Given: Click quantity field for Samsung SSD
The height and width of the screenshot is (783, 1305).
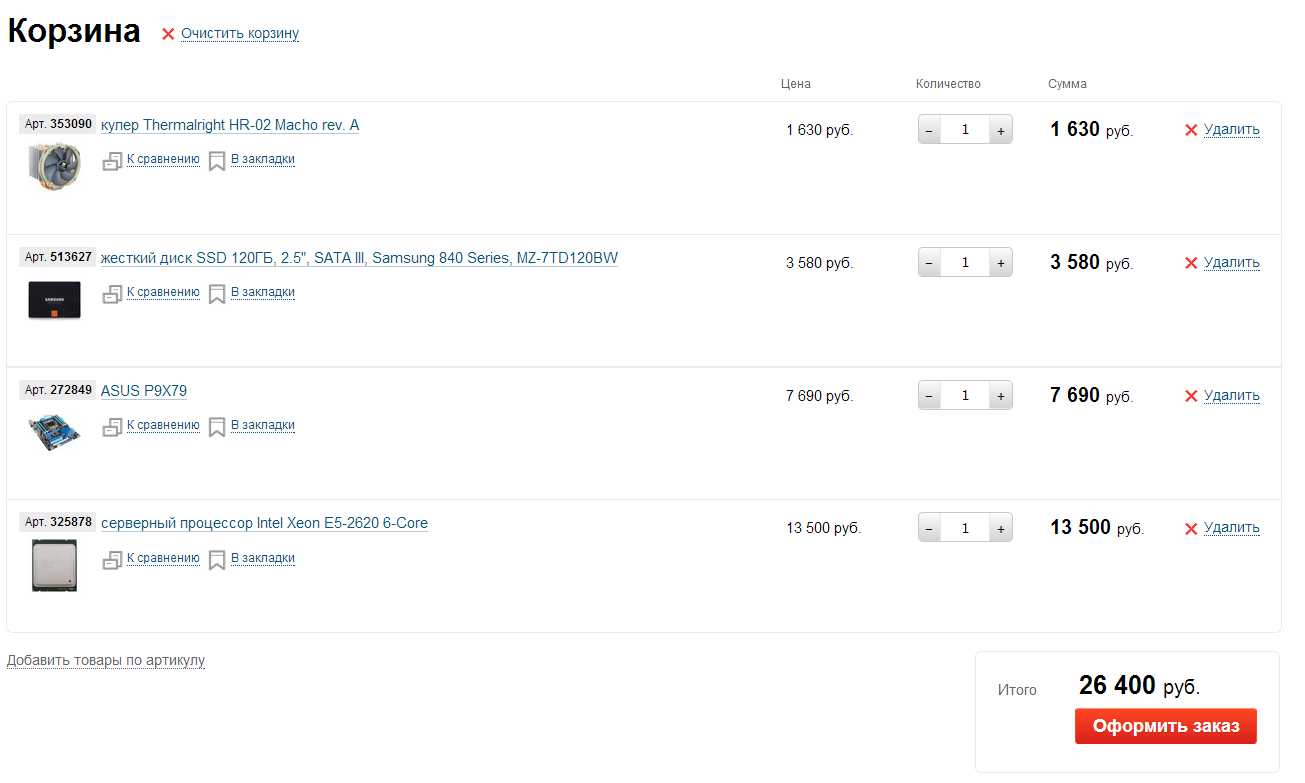Looking at the screenshot, I should point(965,263).
